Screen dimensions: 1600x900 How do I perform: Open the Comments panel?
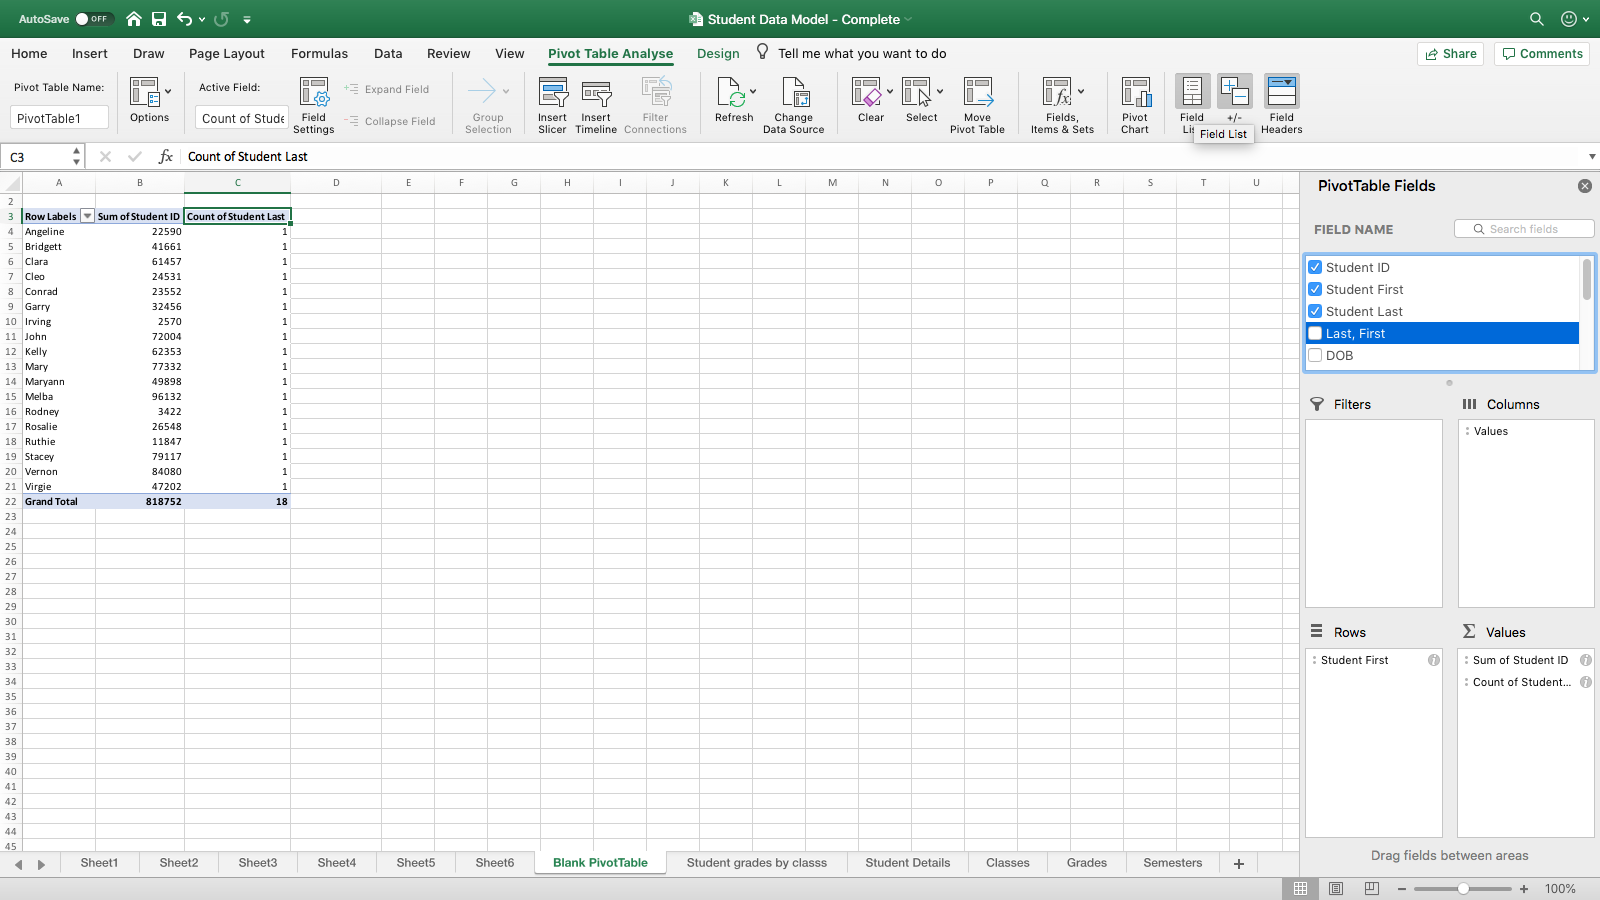pos(1541,53)
